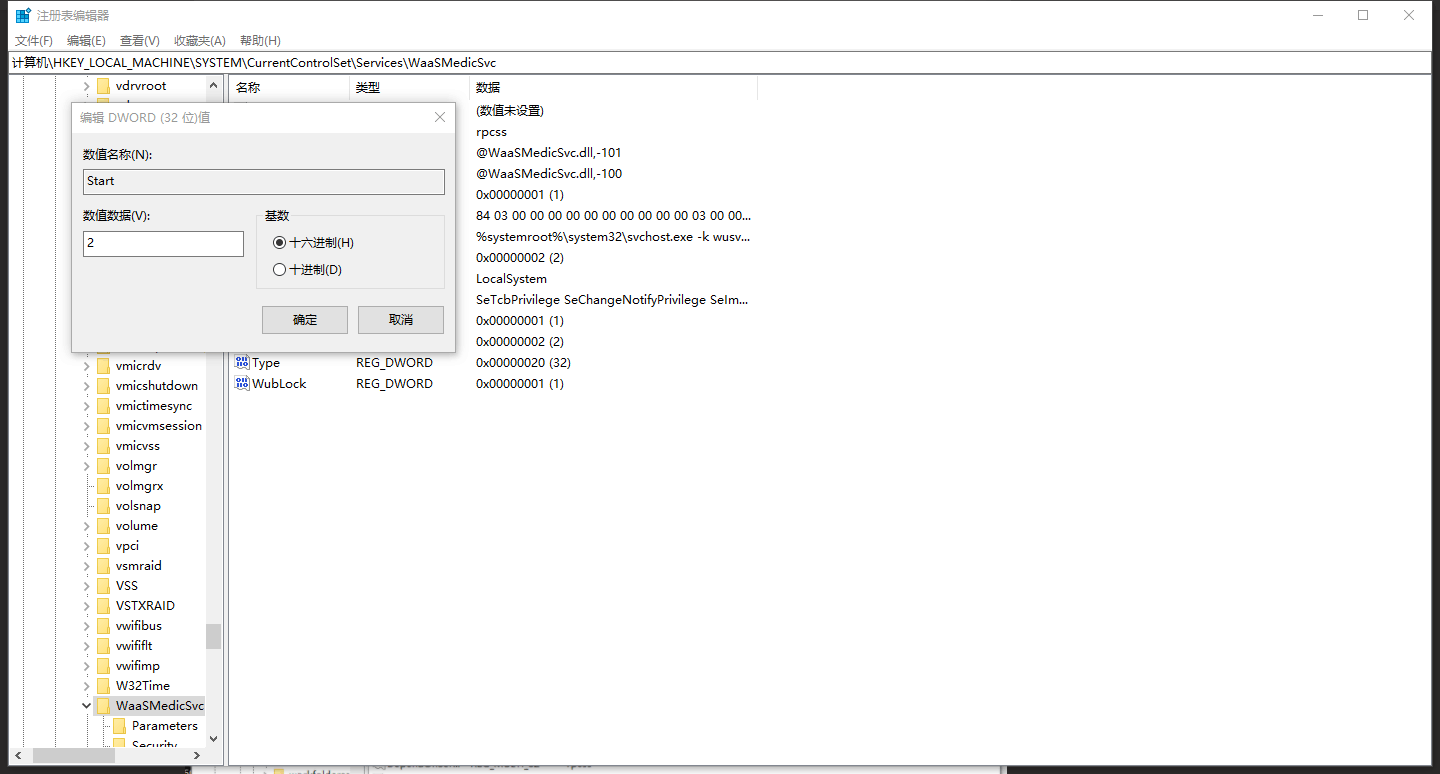The width and height of the screenshot is (1440, 774).
Task: Select the Type value name
Action: [x=266, y=363]
